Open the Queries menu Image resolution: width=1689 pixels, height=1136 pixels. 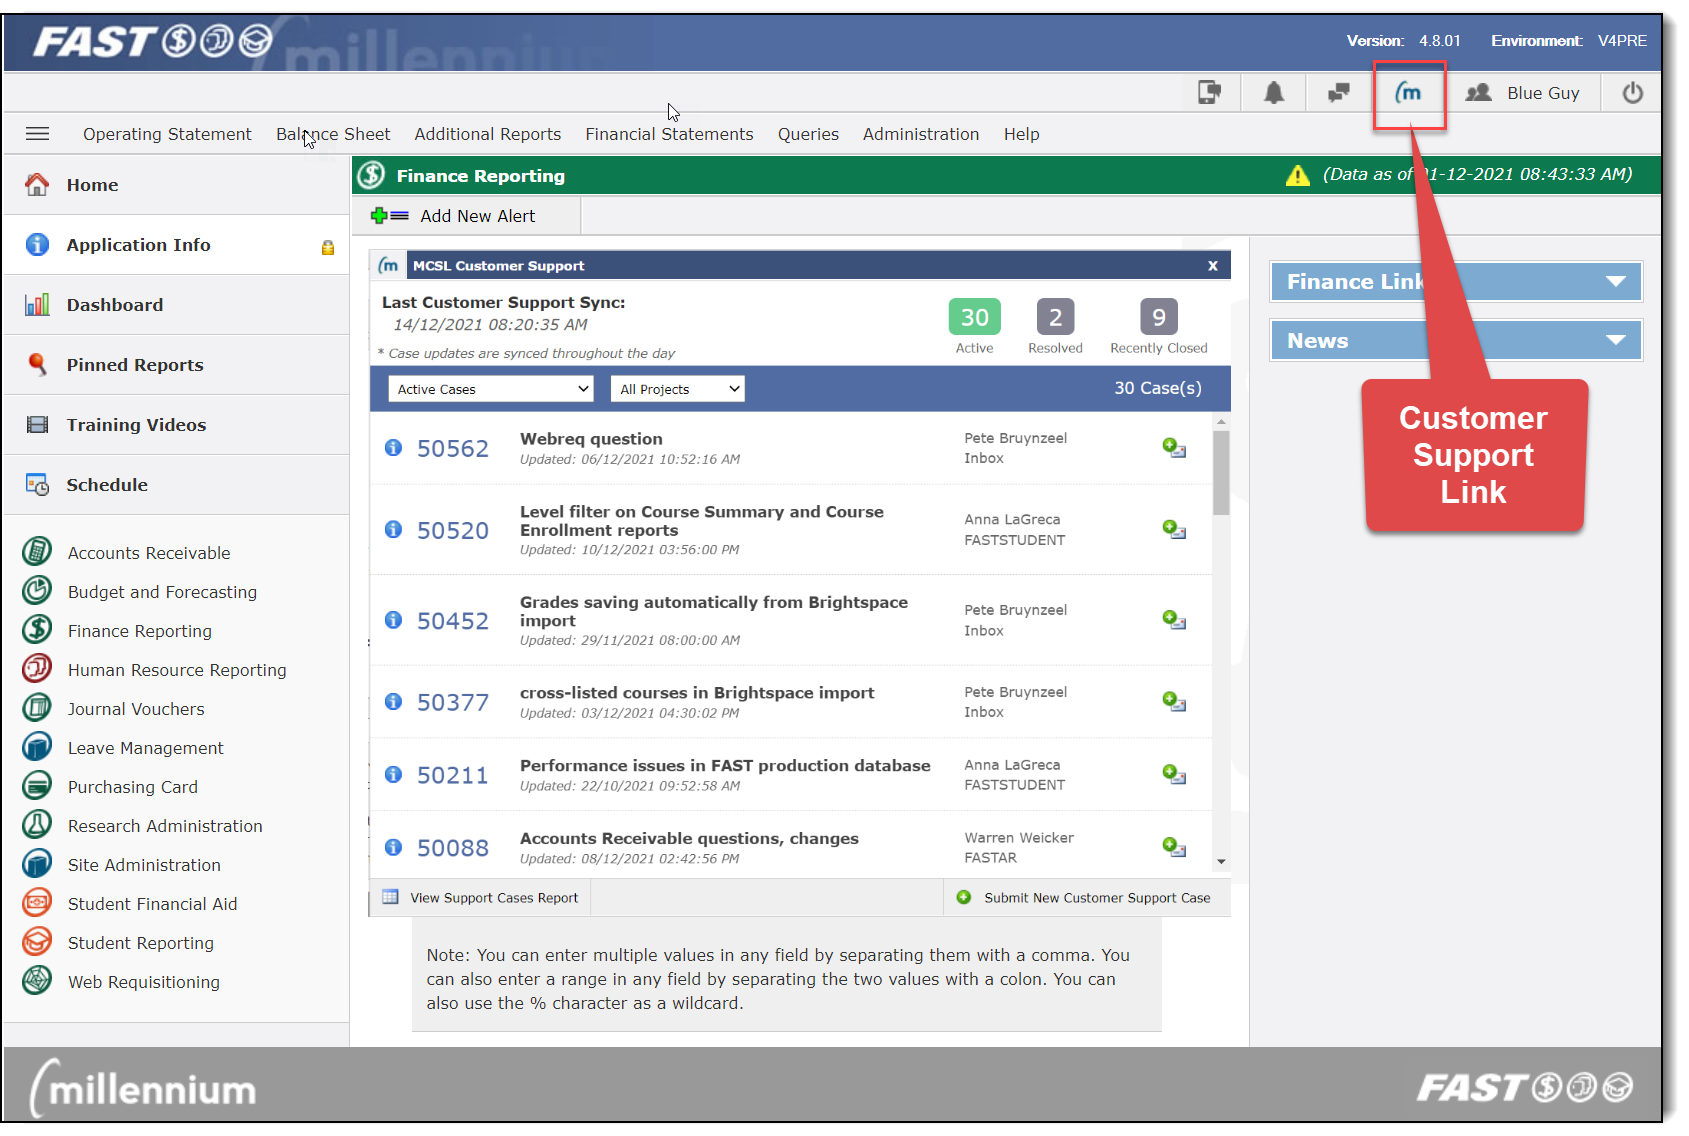click(x=808, y=134)
